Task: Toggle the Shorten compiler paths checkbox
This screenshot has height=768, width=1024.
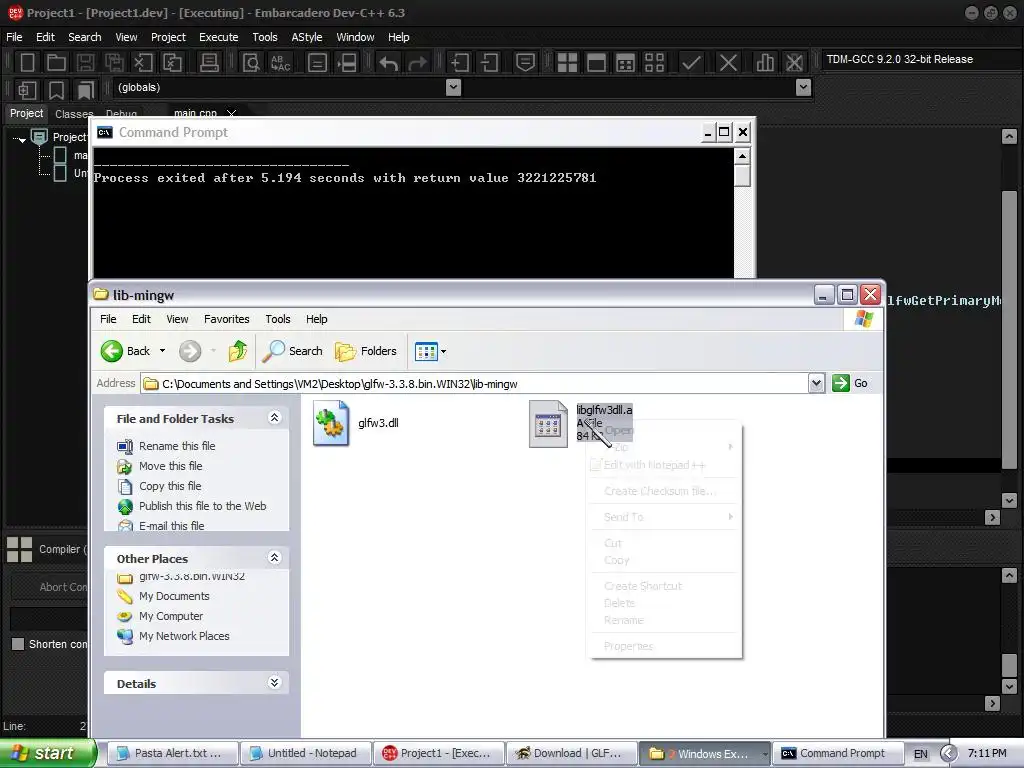Action: (18, 644)
